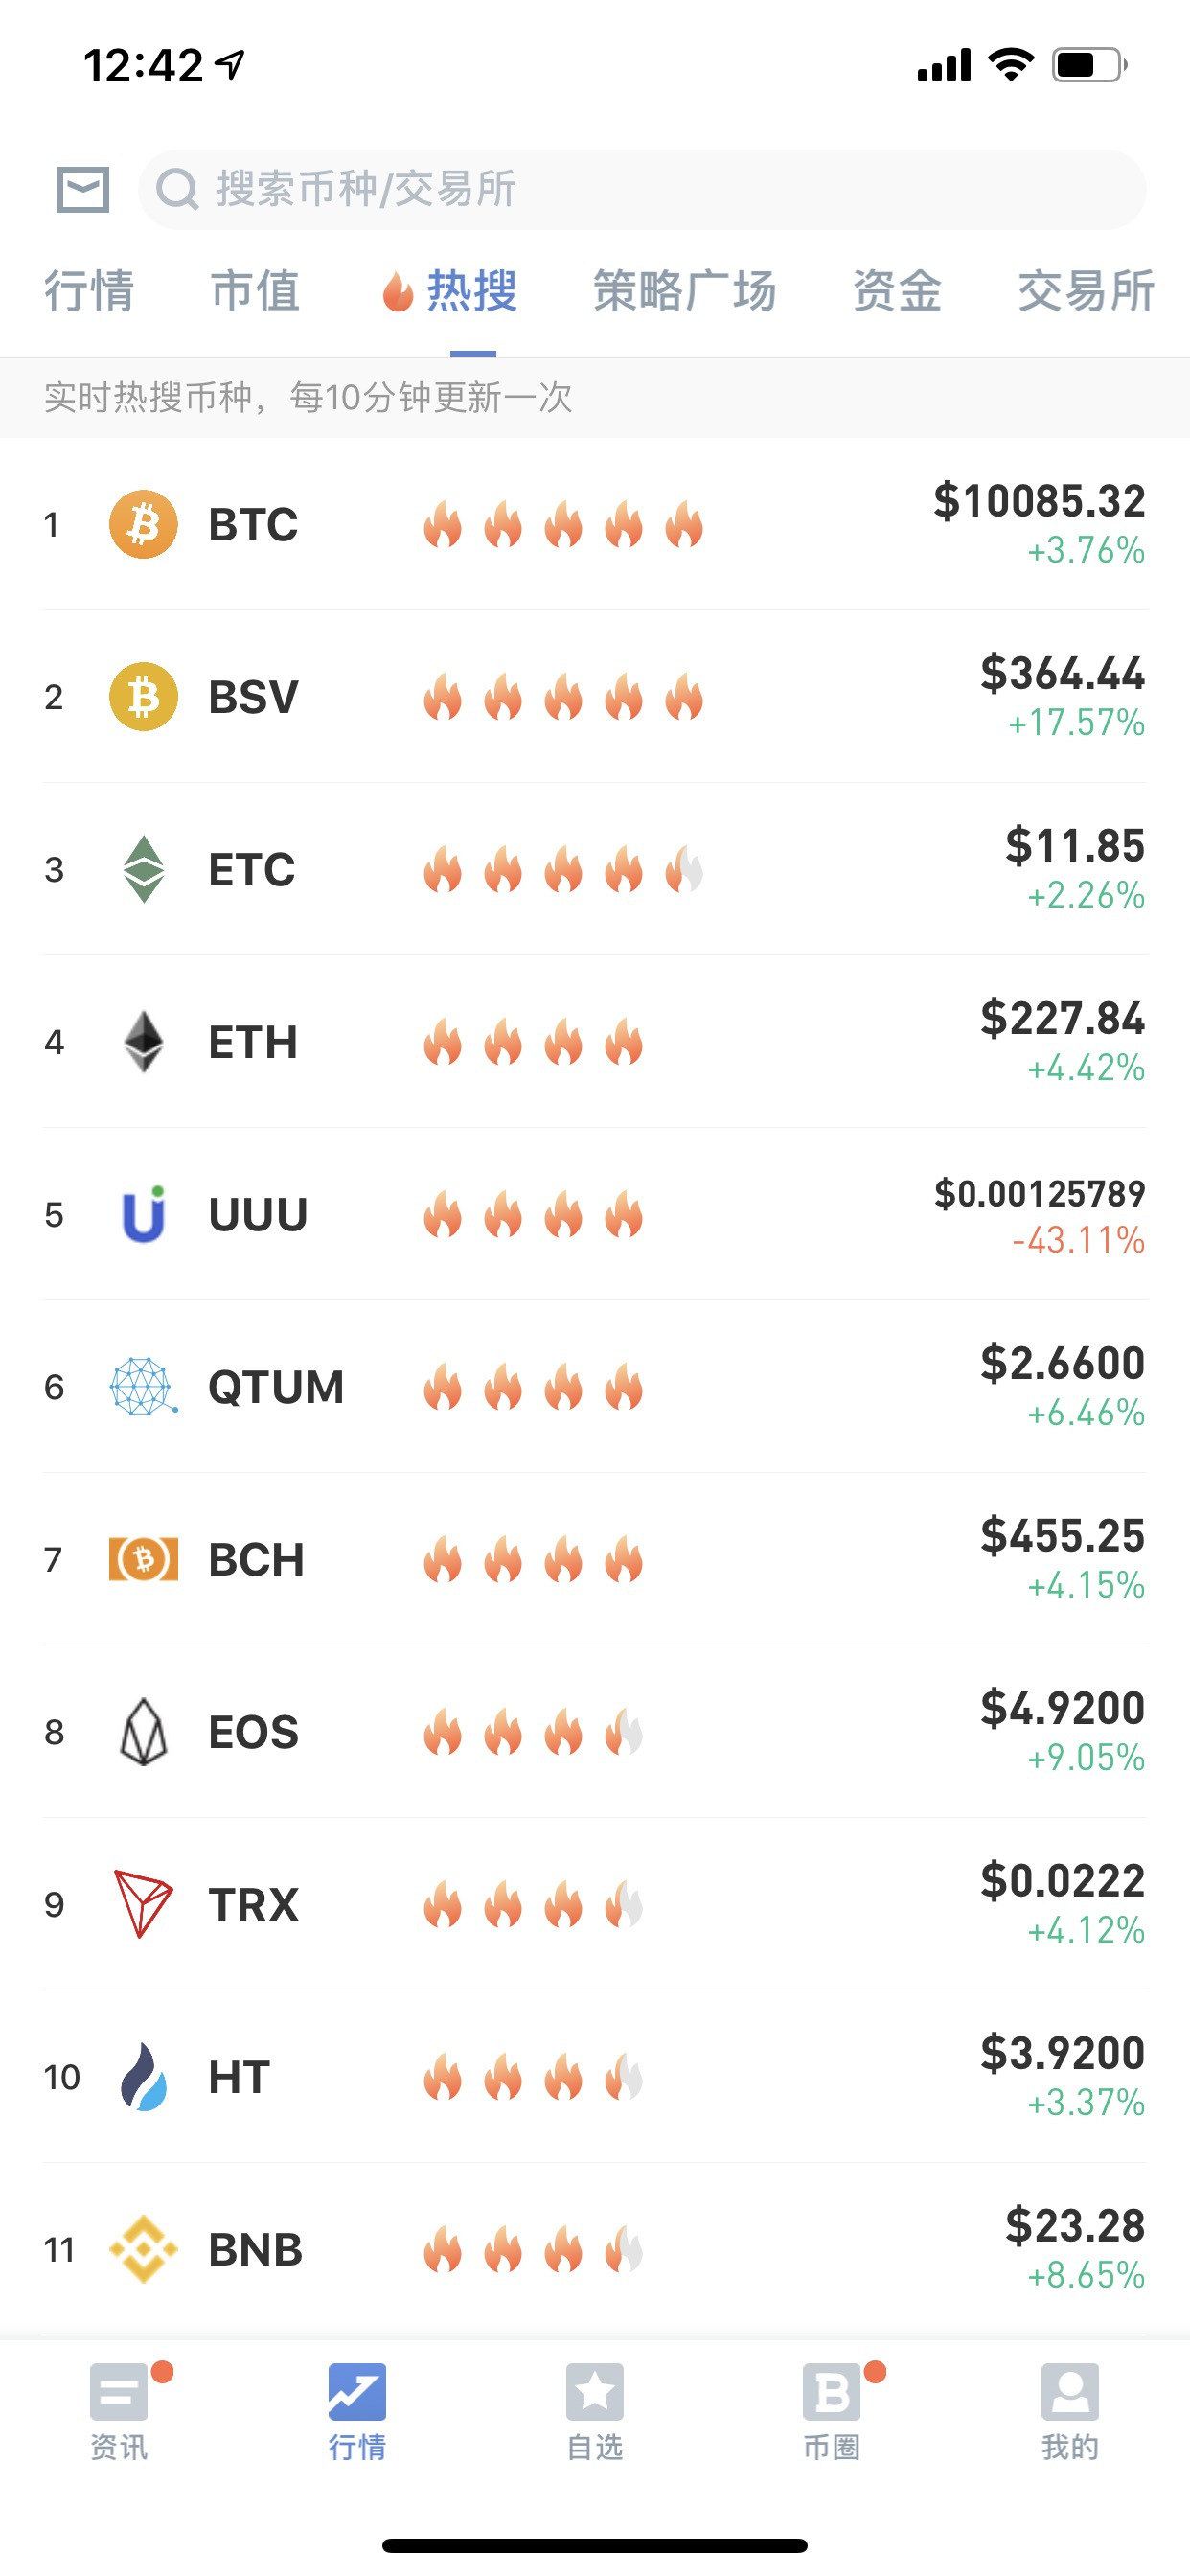This screenshot has height=2576, width=1190.
Task: Switch to the 交易所 tab
Action: pos(1086,291)
